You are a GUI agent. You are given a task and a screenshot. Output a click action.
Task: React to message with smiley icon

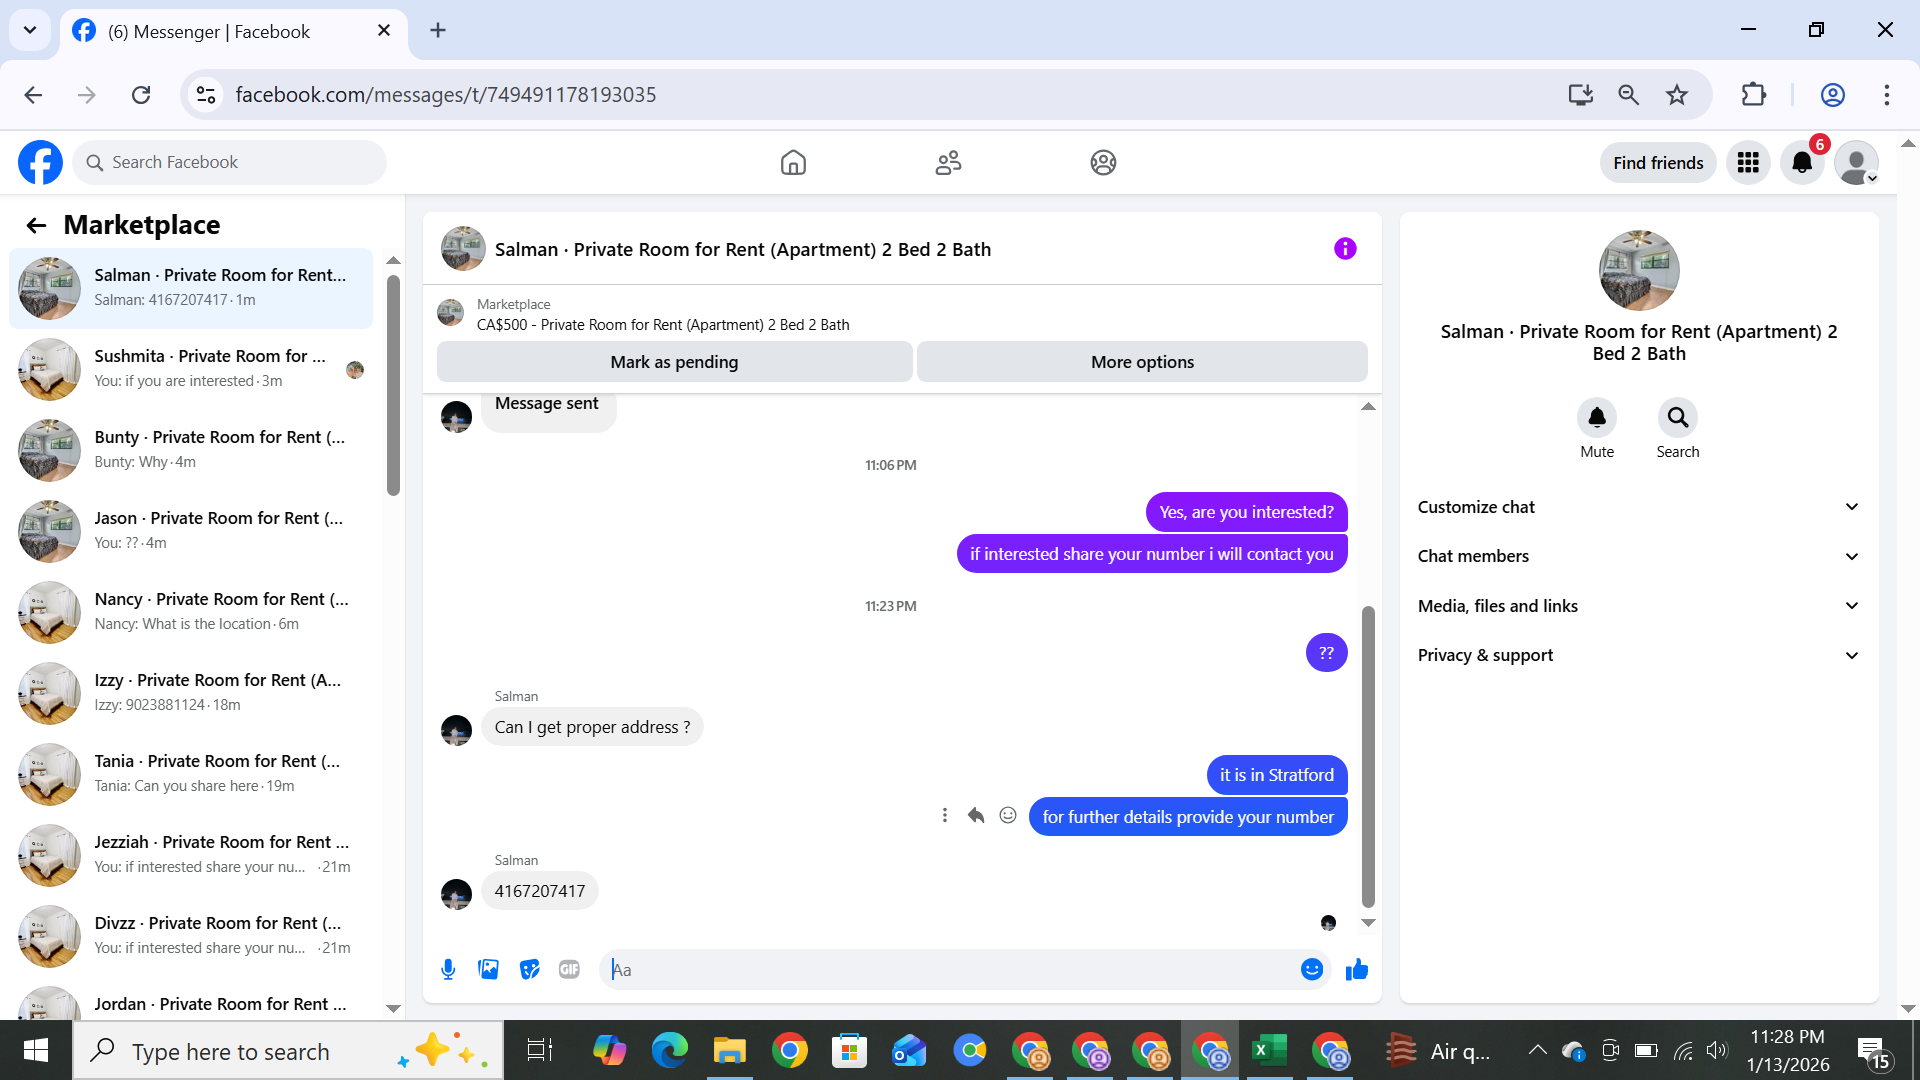click(x=1008, y=816)
